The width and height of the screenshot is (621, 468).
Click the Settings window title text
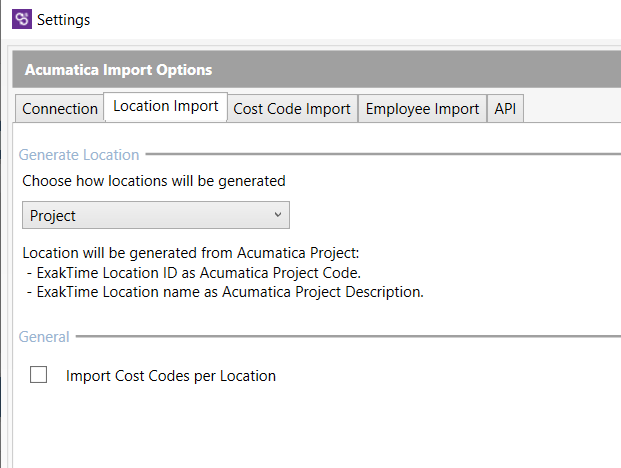(x=63, y=20)
